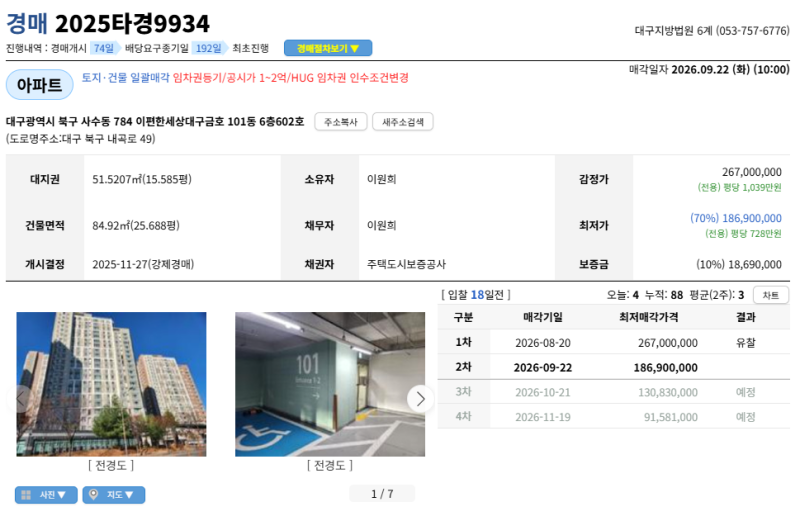Click 2차 price 186,900,000 in schedule table
Screen dimensions: 800x521
(x=665, y=367)
